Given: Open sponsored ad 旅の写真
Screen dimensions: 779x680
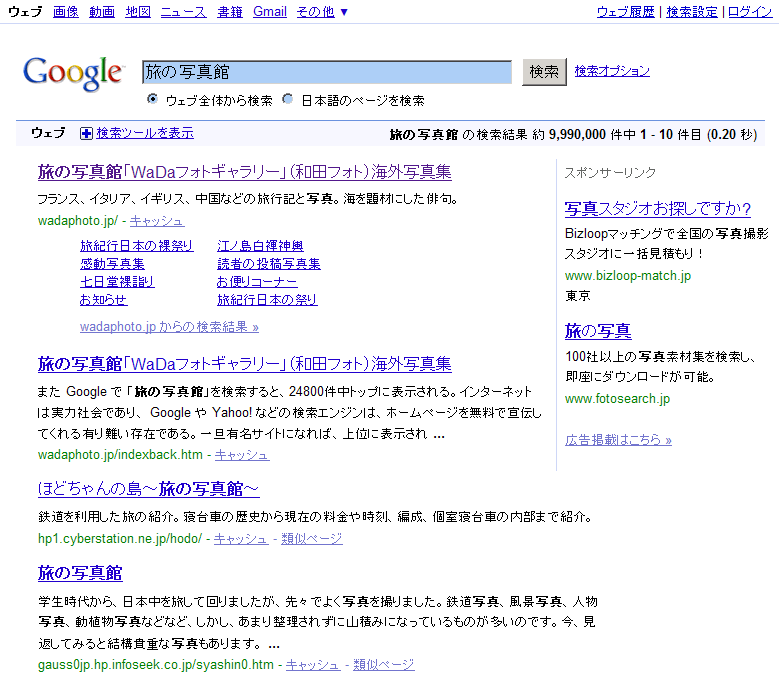Looking at the screenshot, I should pyautogui.click(x=598, y=331).
